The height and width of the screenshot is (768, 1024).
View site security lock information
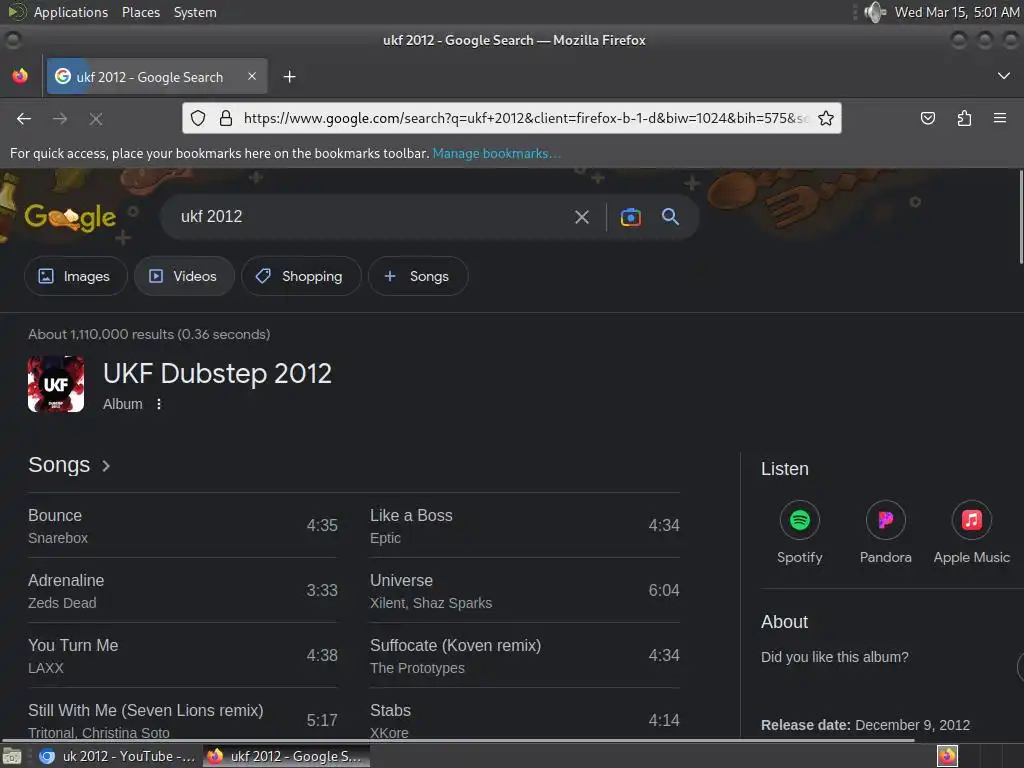pyautogui.click(x=226, y=118)
